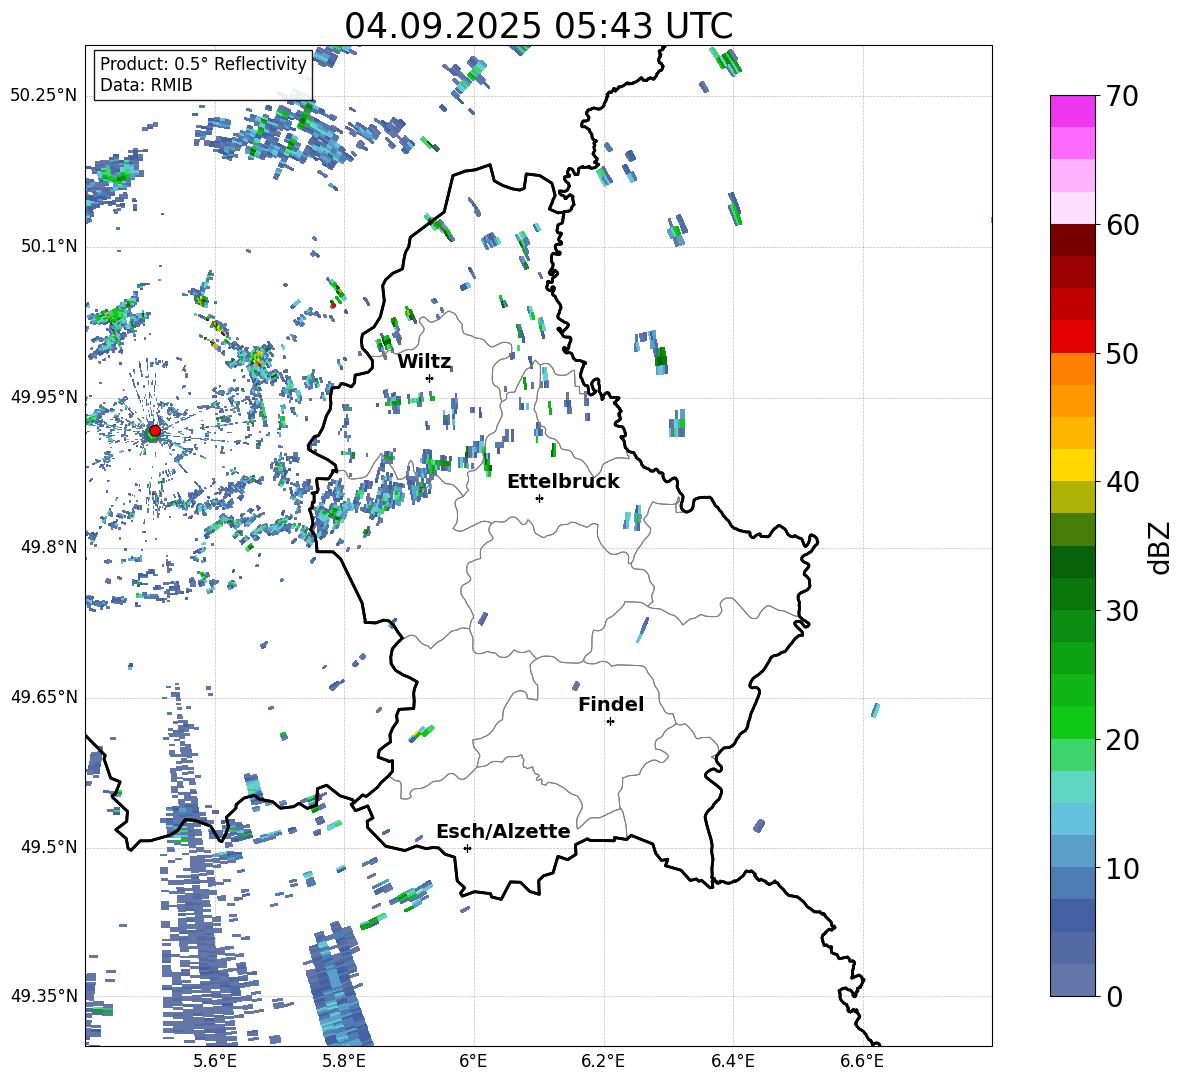Click the magenta top colorbar swatch
The image size is (1184, 1081).
click(x=1072, y=111)
